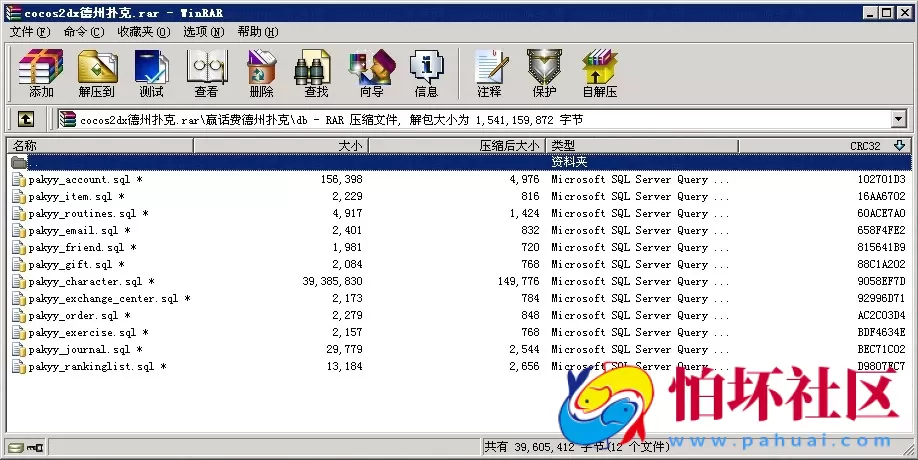Click the archive icon in address bar
This screenshot has width=918, height=460.
pyautogui.click(x=68, y=119)
